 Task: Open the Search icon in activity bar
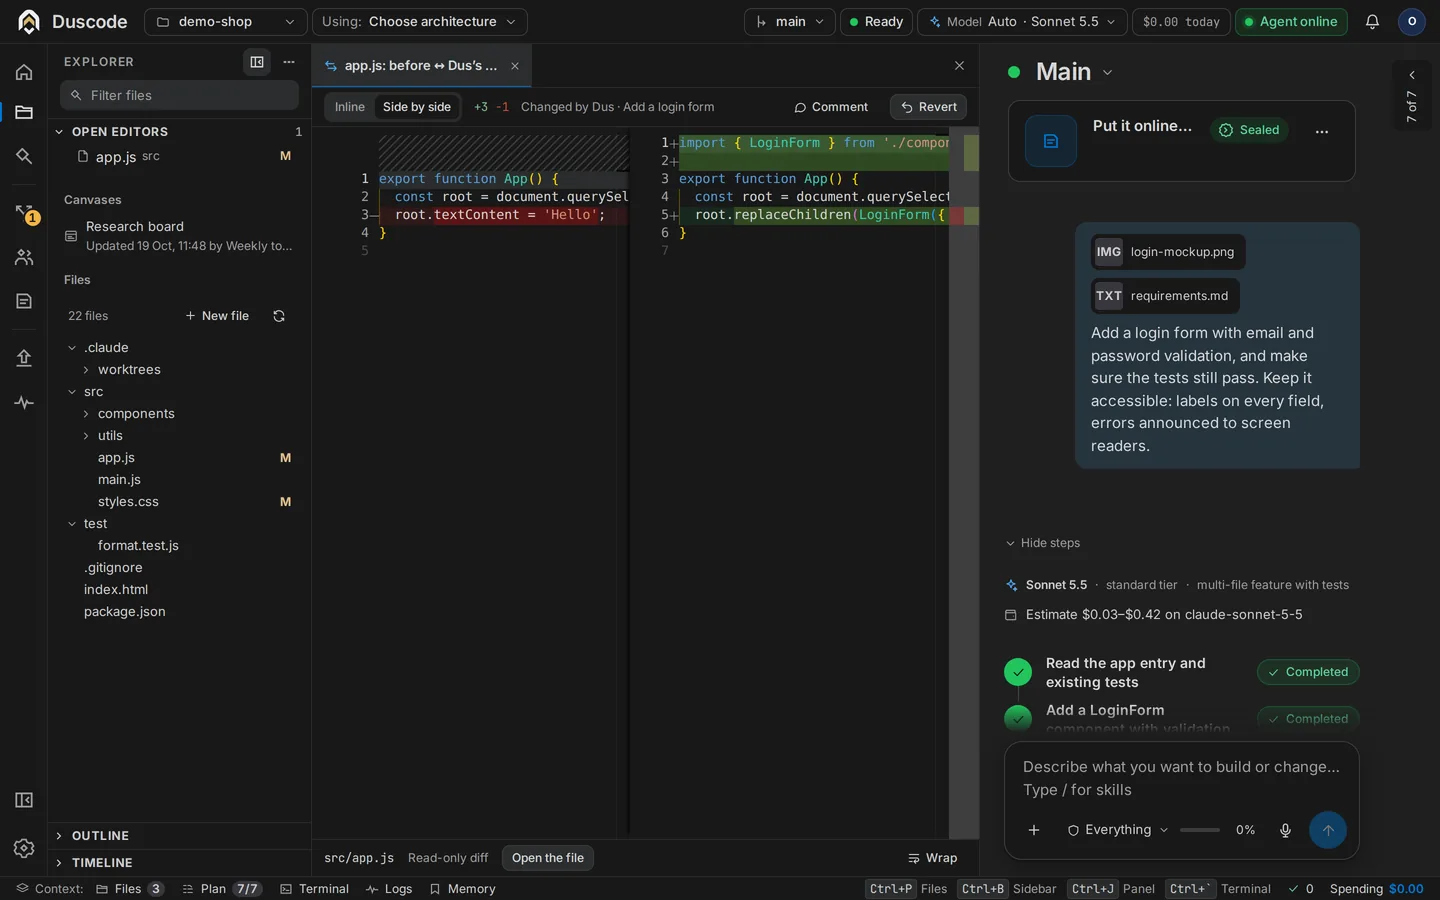click(x=24, y=156)
